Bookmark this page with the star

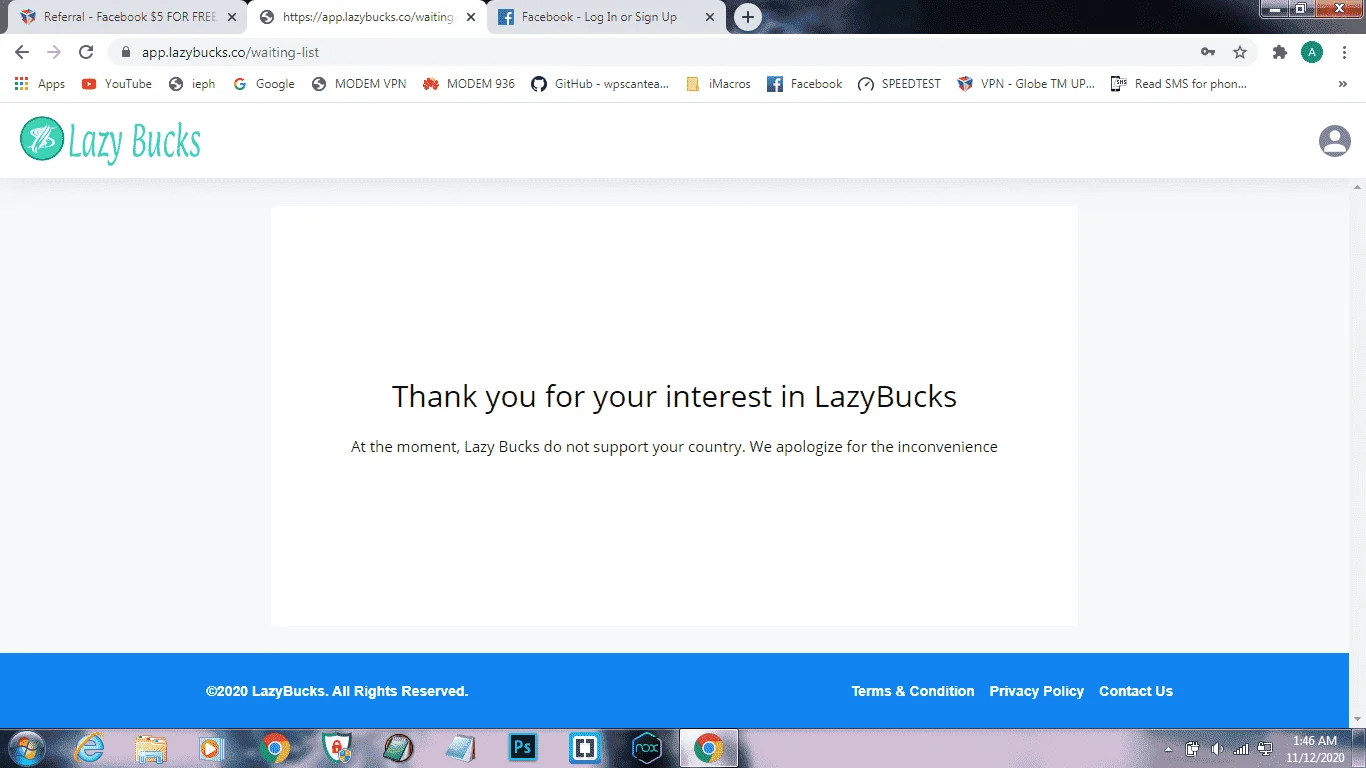pyautogui.click(x=1240, y=52)
